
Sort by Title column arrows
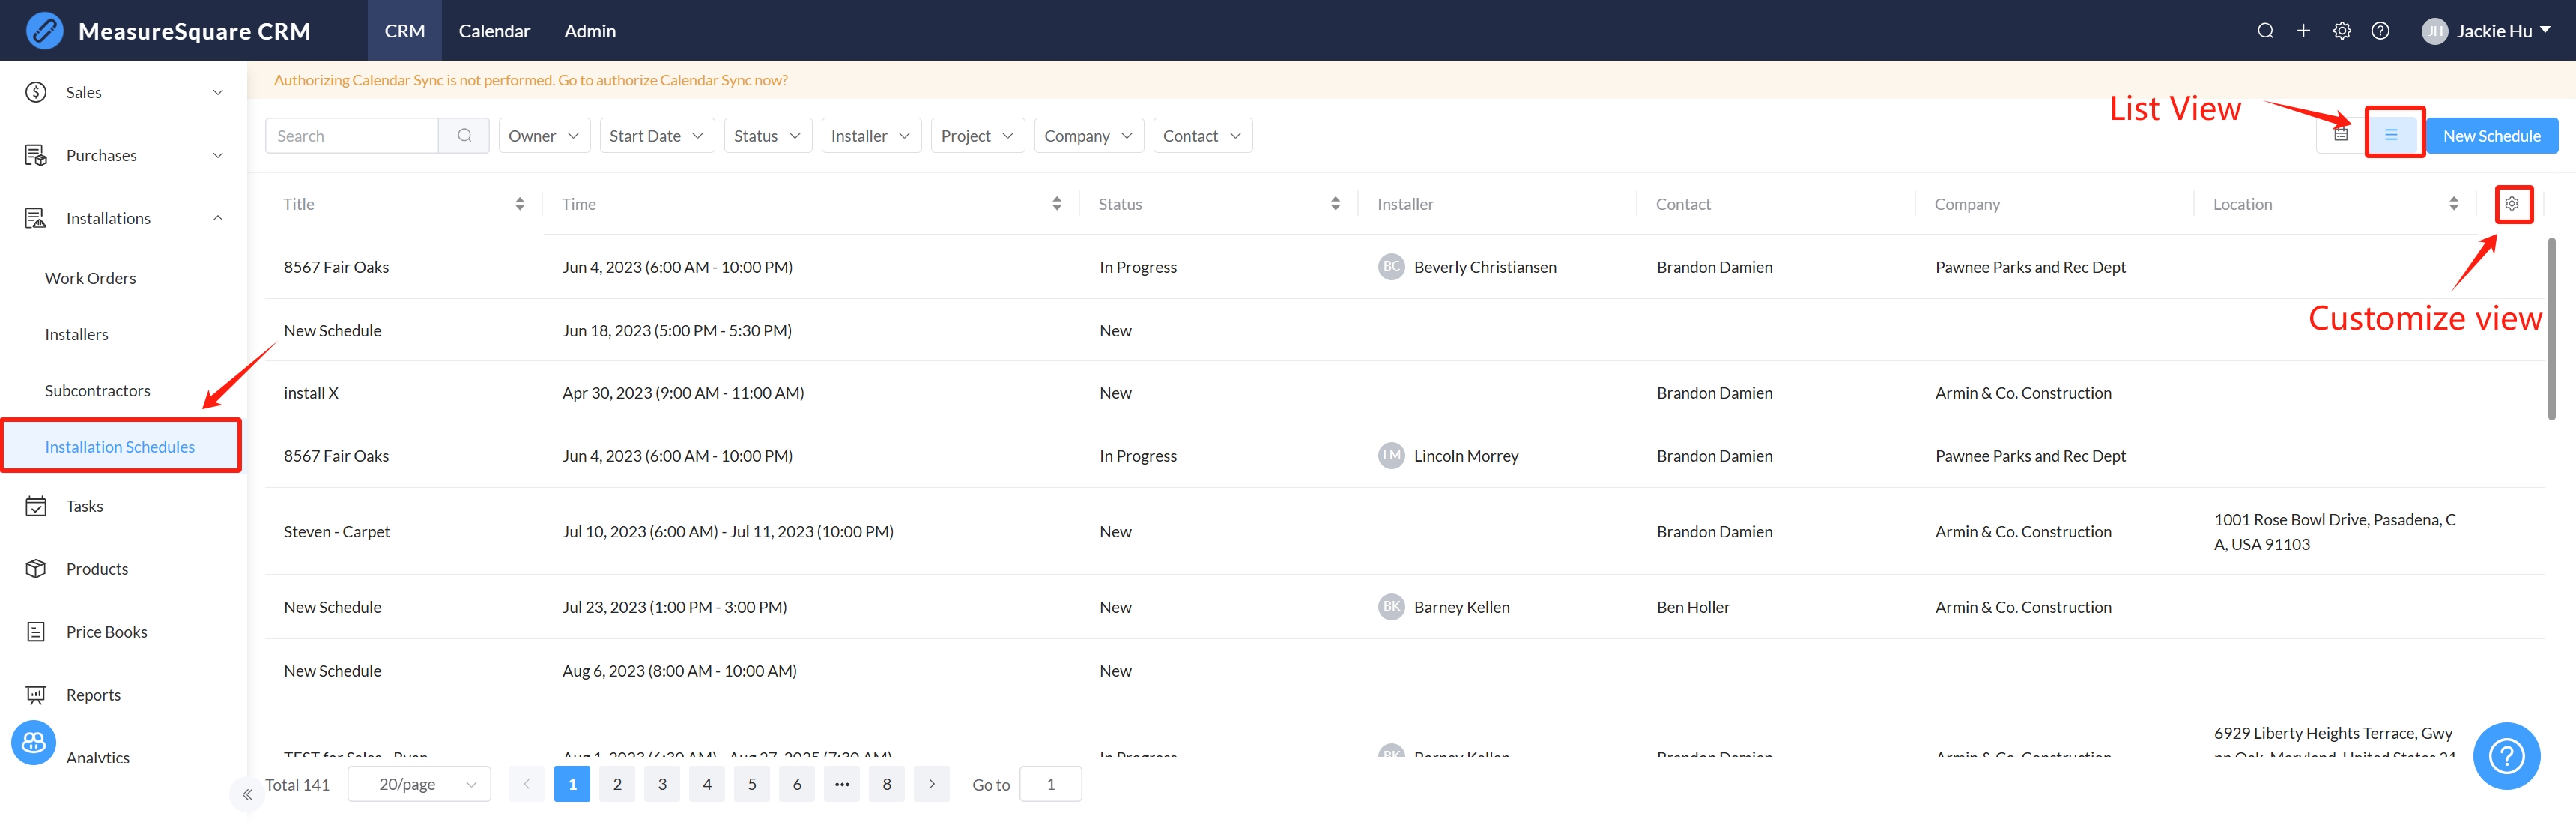click(519, 204)
